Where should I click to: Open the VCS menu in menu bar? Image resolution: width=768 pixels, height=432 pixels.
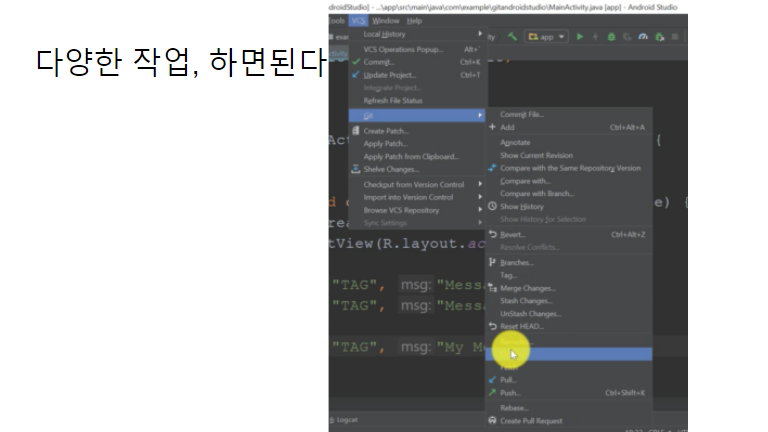pos(358,21)
